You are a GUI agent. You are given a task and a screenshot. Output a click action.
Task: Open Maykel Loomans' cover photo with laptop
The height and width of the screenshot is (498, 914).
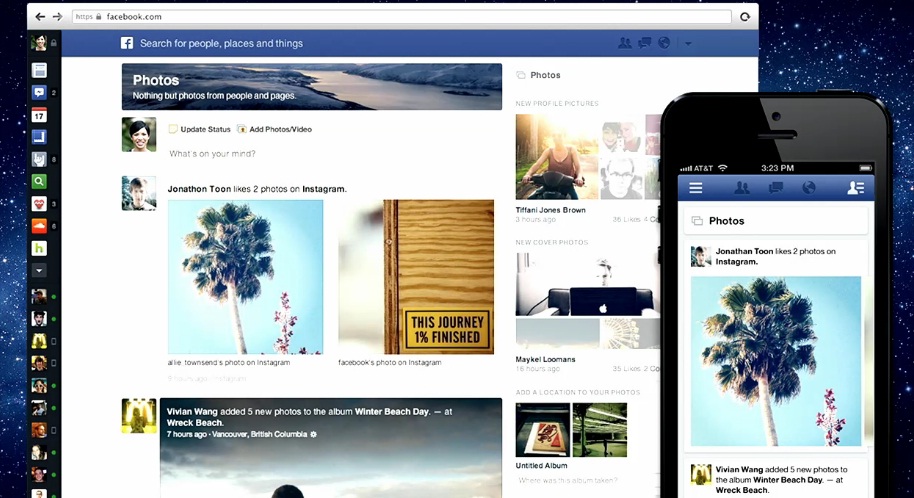click(x=588, y=285)
